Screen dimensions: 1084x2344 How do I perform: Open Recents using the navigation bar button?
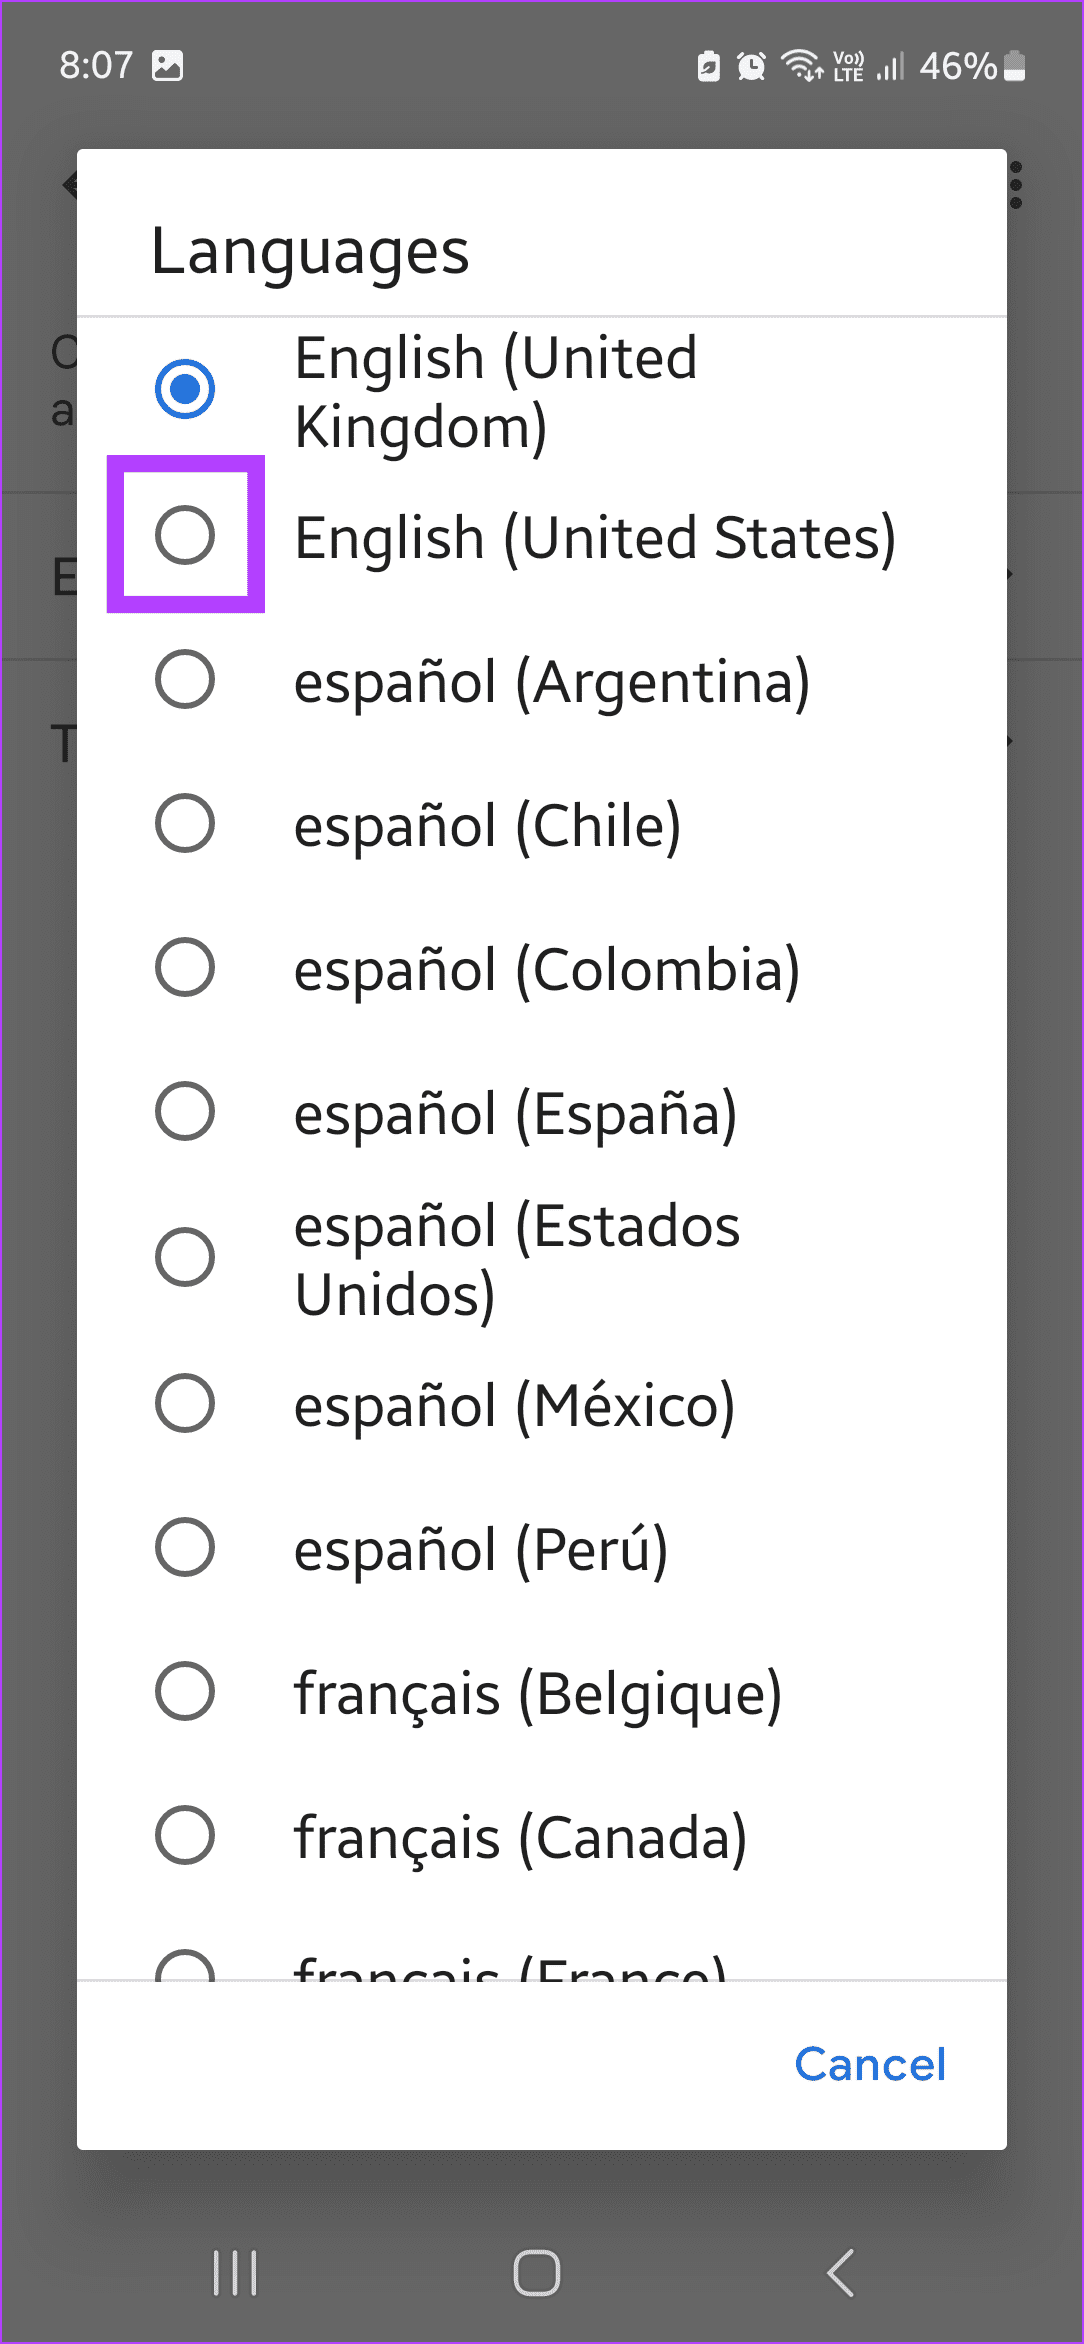tap(233, 2271)
